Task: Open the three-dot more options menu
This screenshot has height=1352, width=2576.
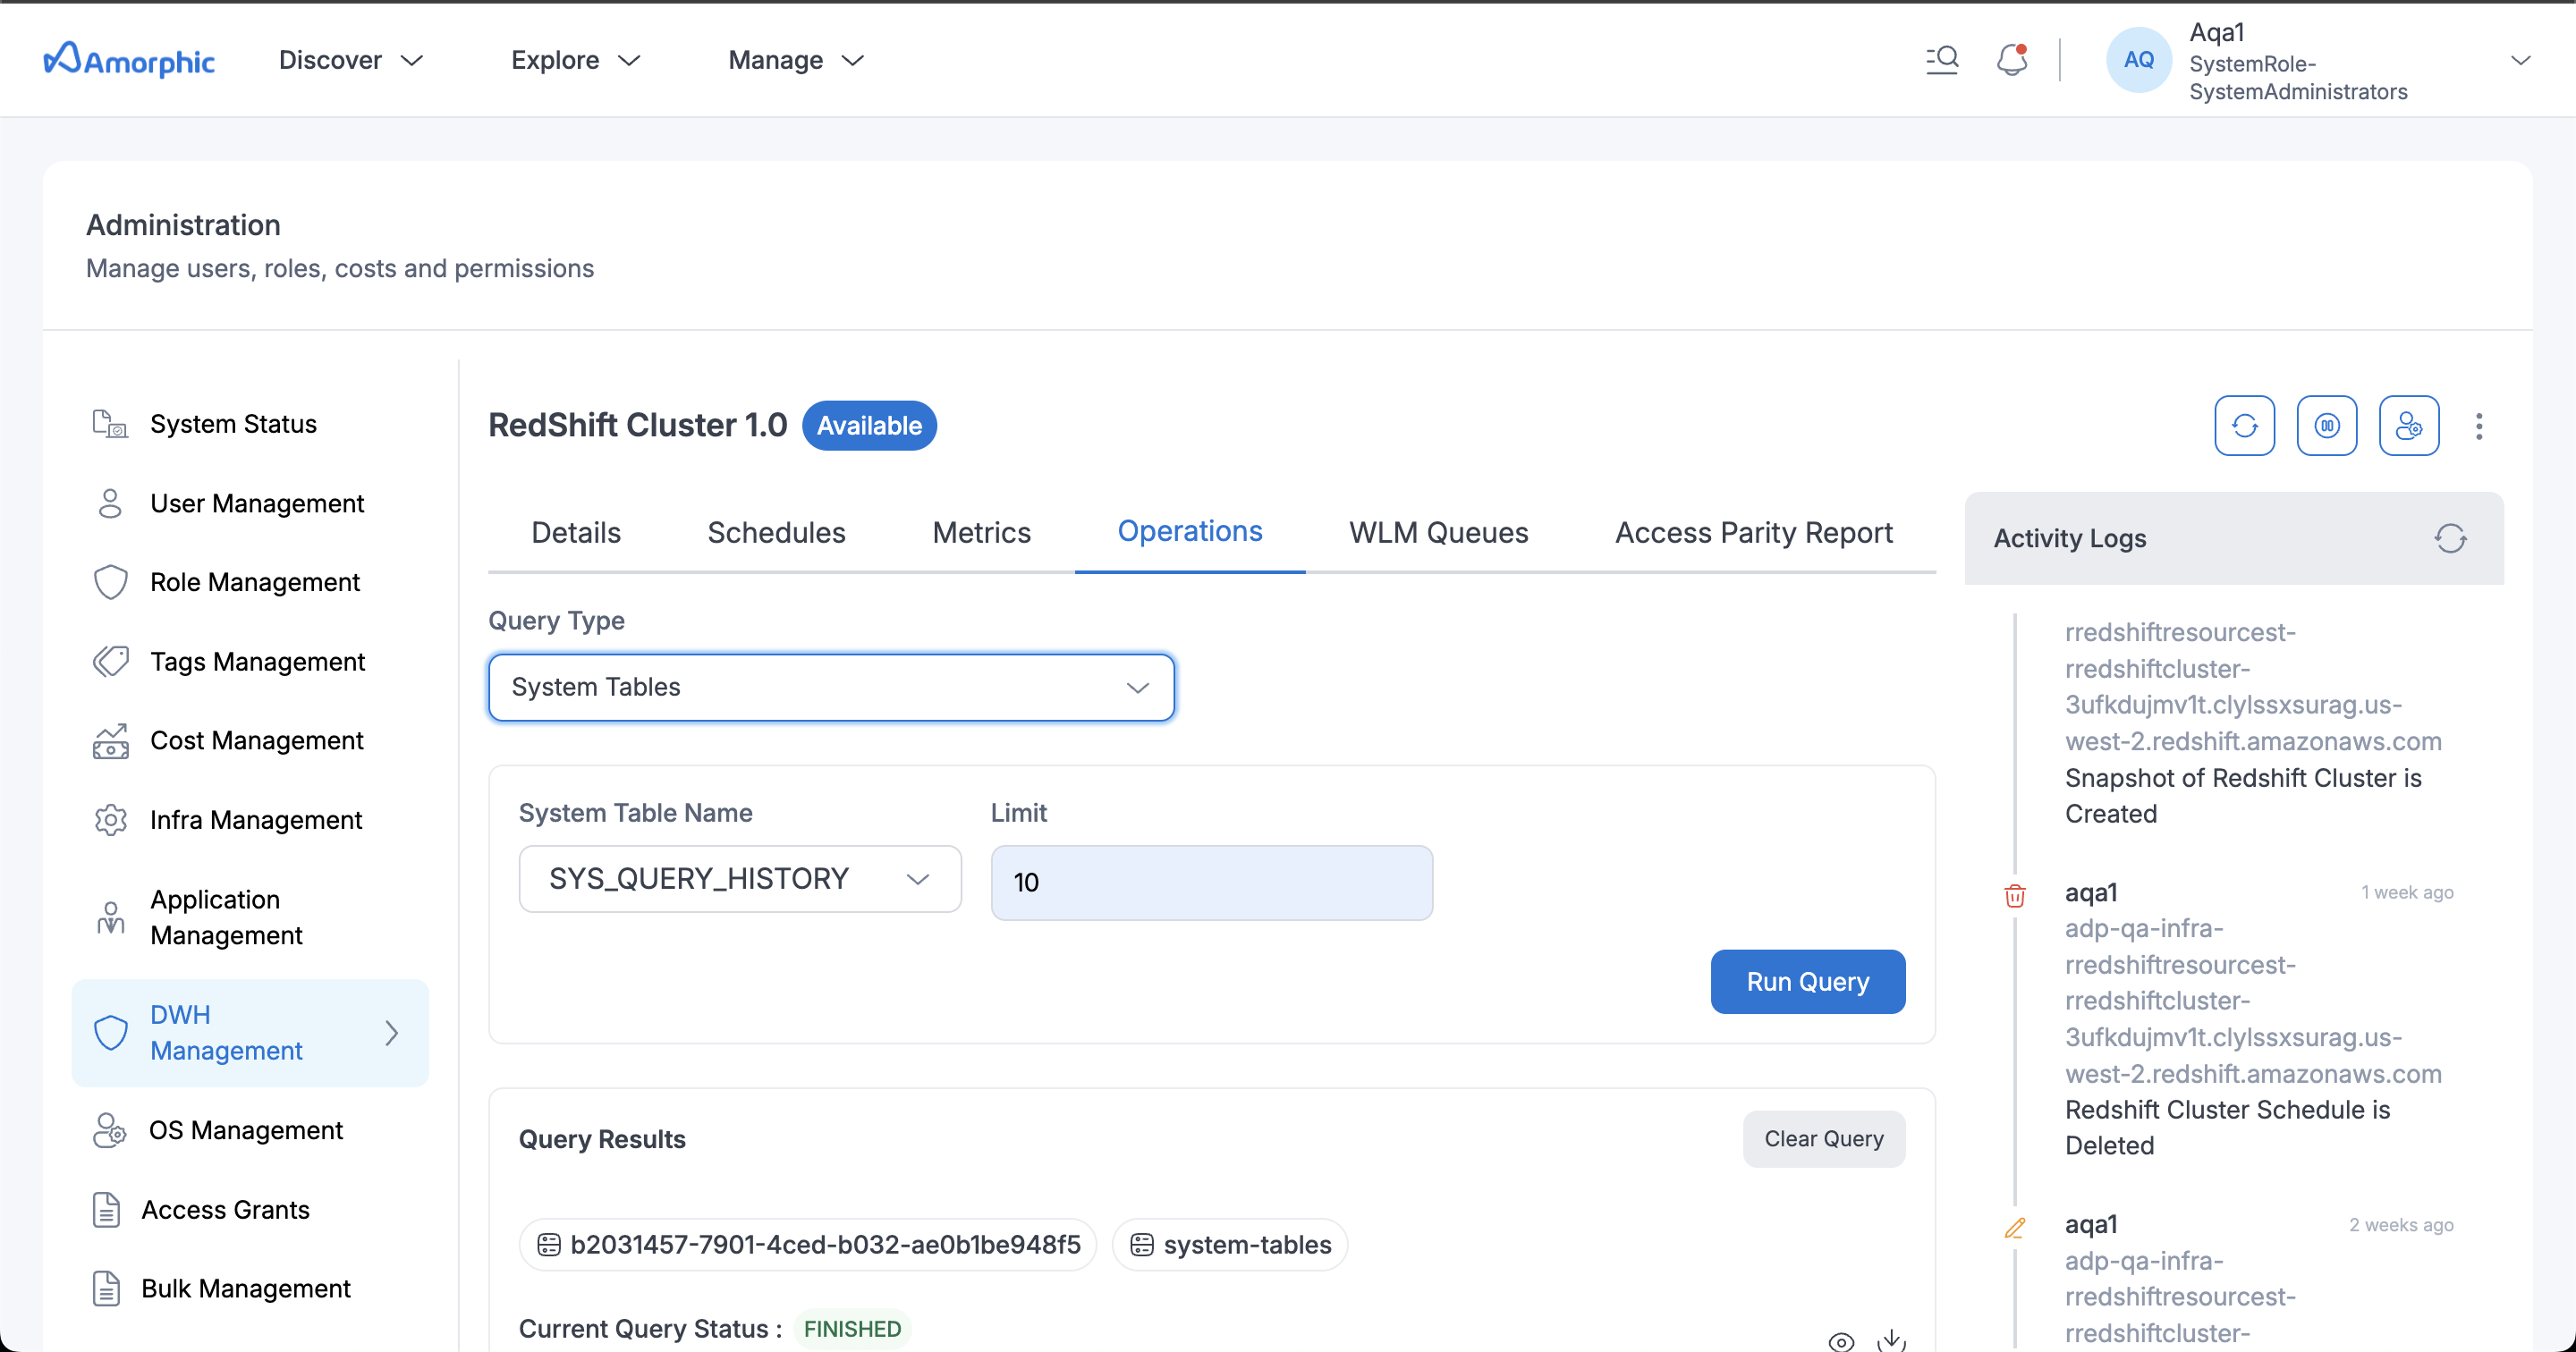Action: click(2478, 426)
